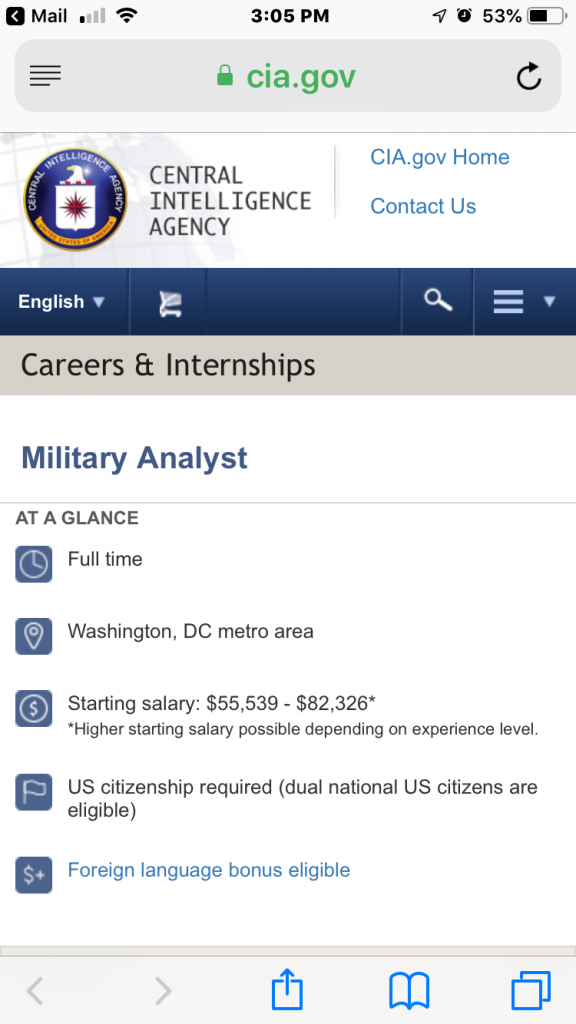Open Safari bookmarks book icon
The width and height of the screenshot is (576, 1024).
(409, 991)
